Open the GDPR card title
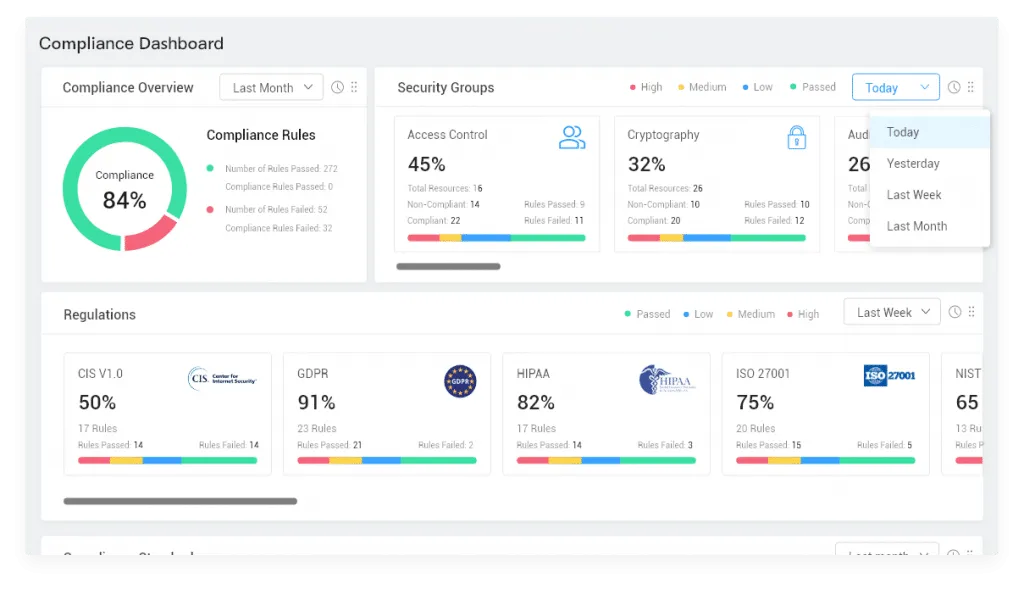This screenshot has width=1024, height=589. point(313,374)
